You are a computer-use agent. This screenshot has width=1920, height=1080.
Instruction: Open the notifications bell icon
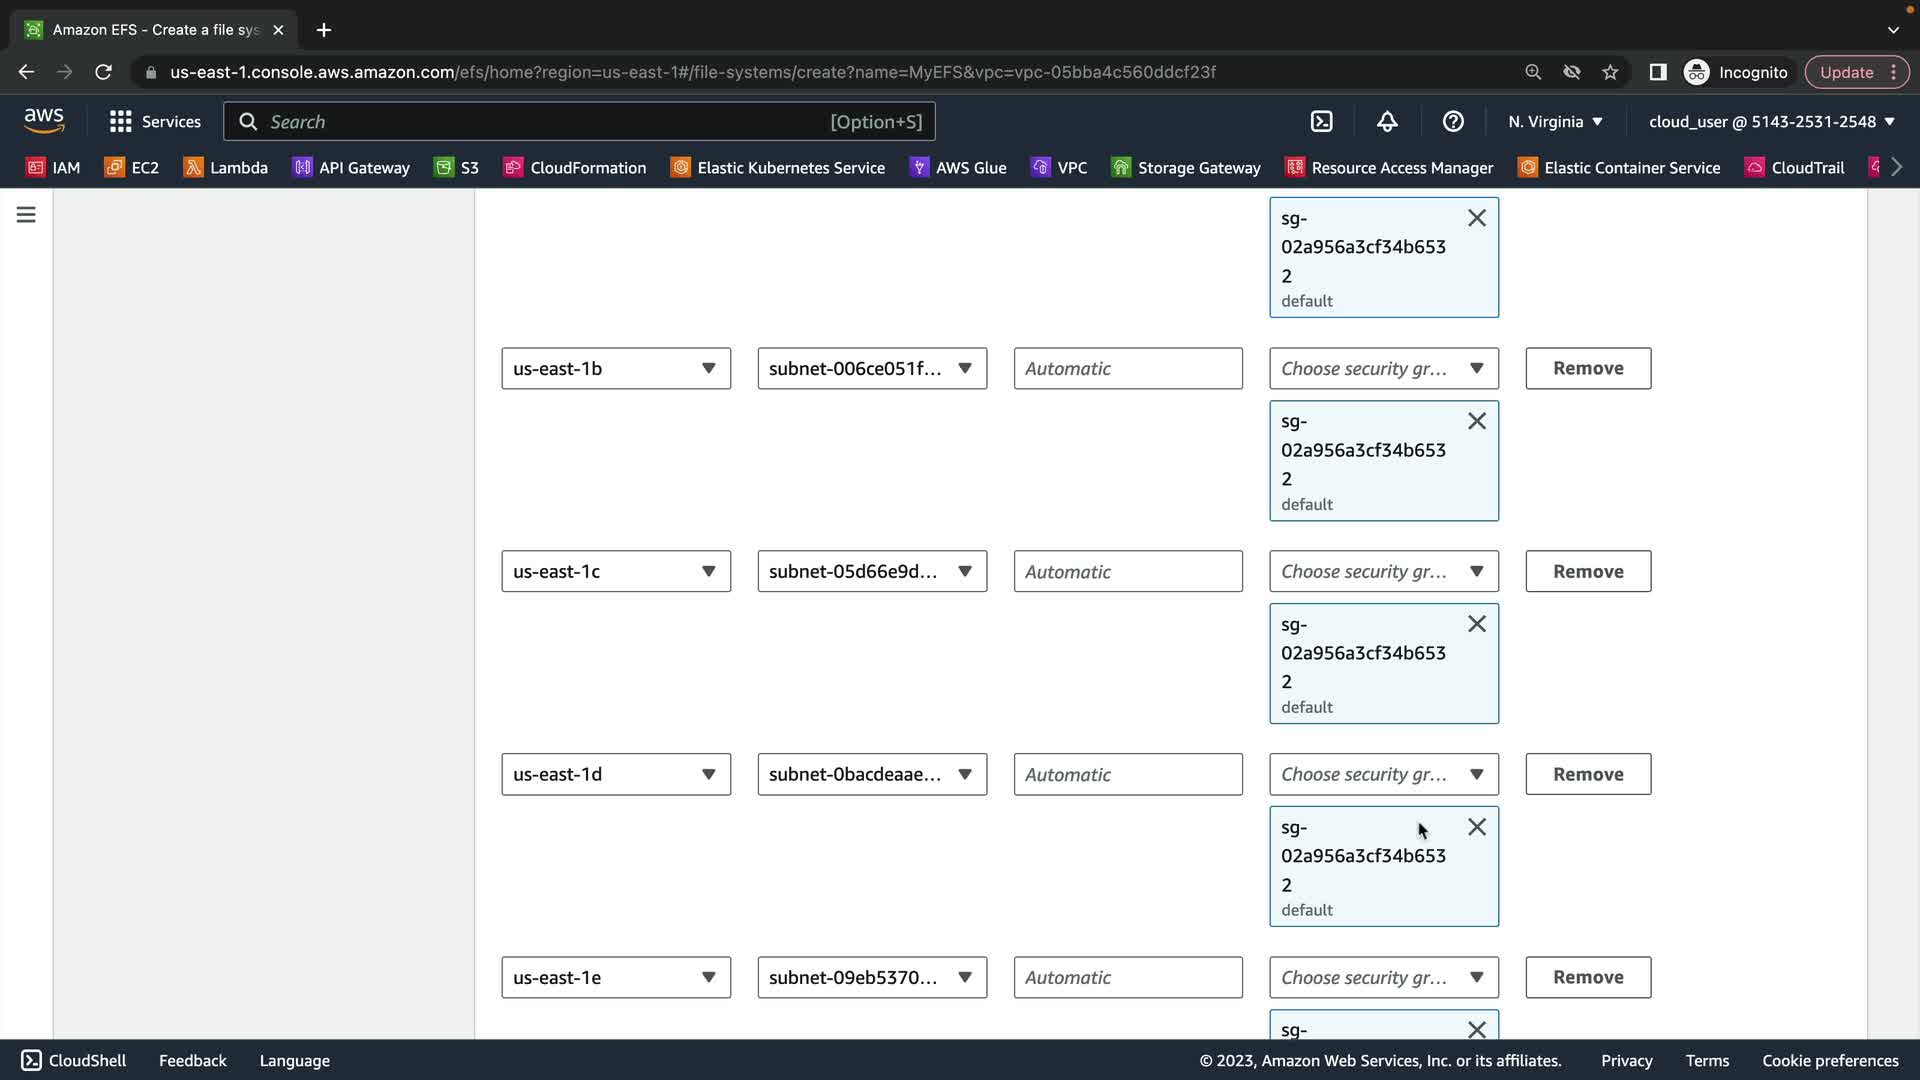coord(1387,122)
